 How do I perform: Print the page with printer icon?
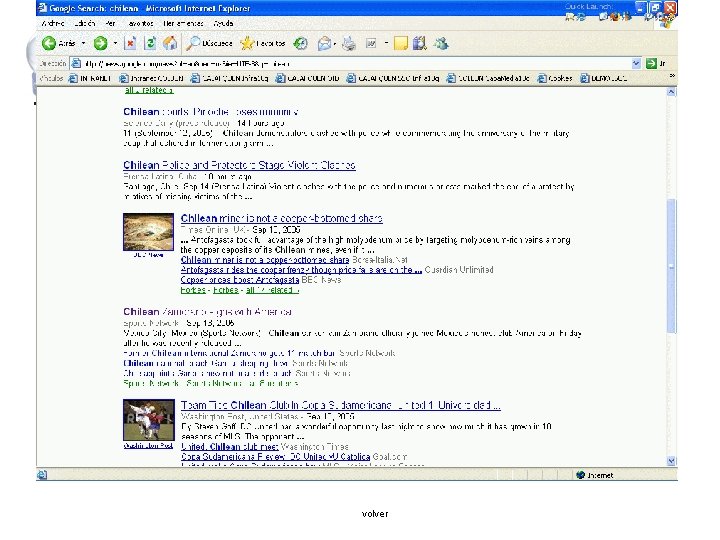[x=349, y=44]
